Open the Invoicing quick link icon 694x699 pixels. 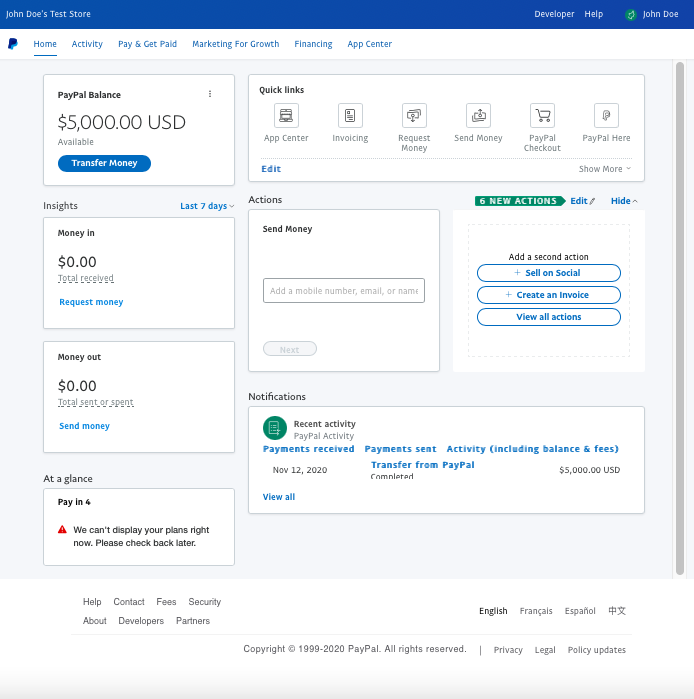pyautogui.click(x=350, y=115)
